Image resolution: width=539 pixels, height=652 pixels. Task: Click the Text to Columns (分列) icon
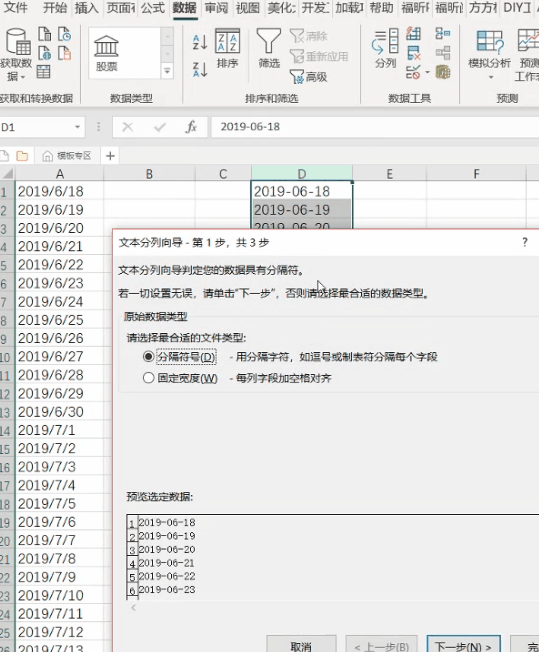point(386,48)
